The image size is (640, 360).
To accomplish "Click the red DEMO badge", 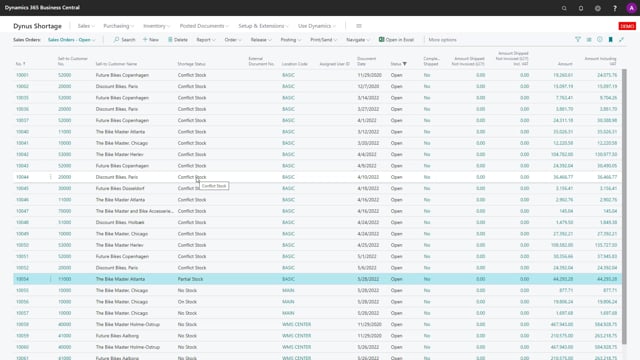I will [627, 26].
